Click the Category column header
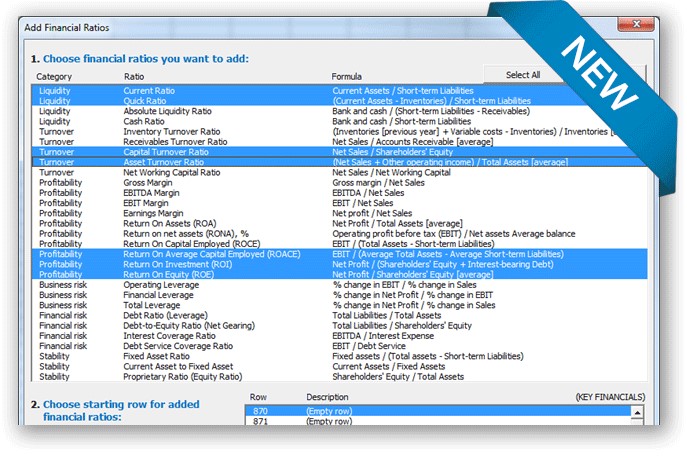The height and width of the screenshot is (456, 687). 55,76
